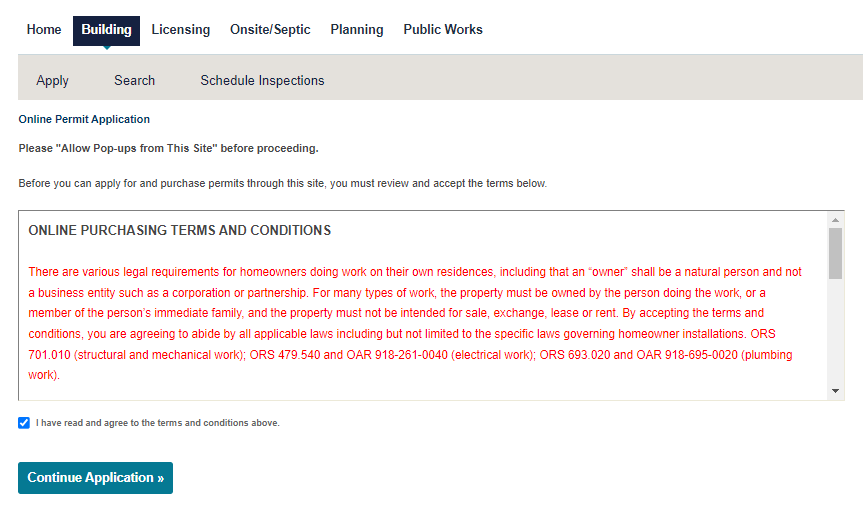
Task: Click the terms box scrollbar thumb
Action: pyautogui.click(x=835, y=252)
